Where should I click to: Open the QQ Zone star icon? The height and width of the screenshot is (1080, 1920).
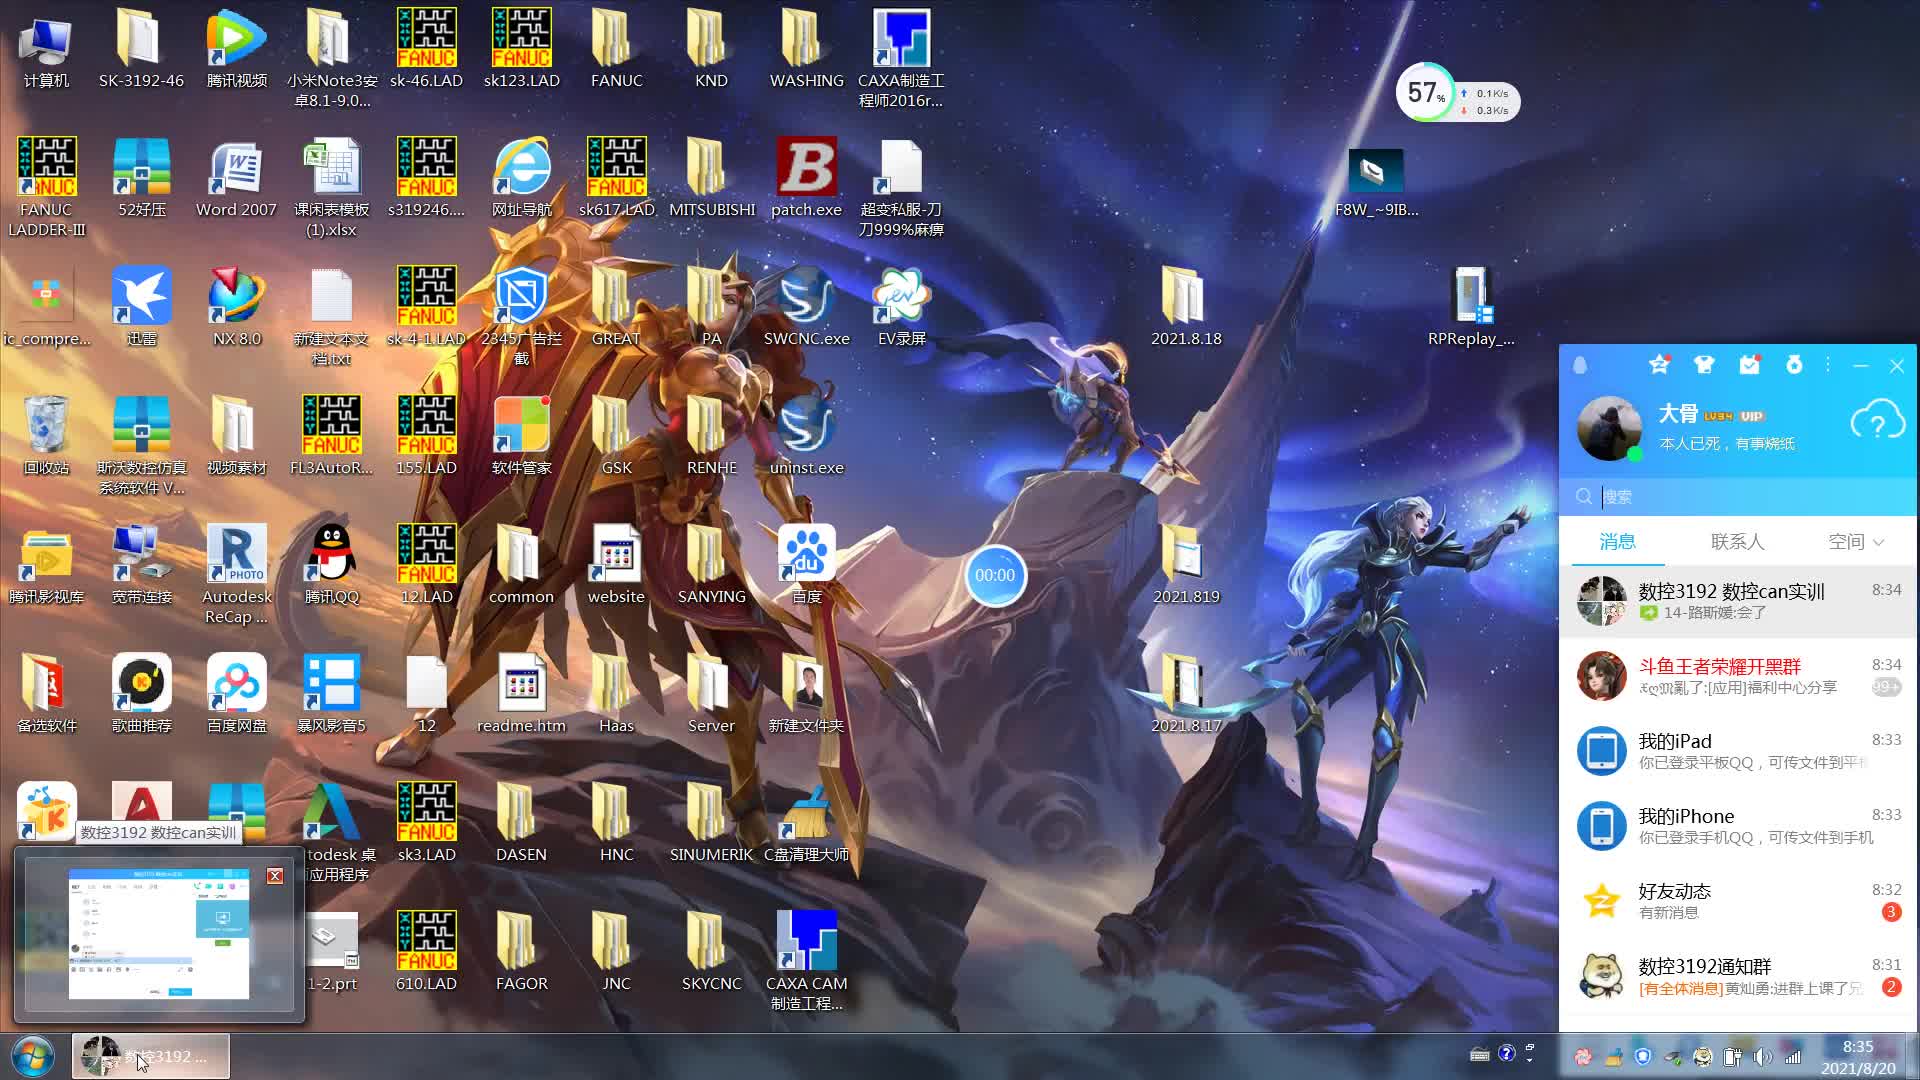tap(1659, 365)
